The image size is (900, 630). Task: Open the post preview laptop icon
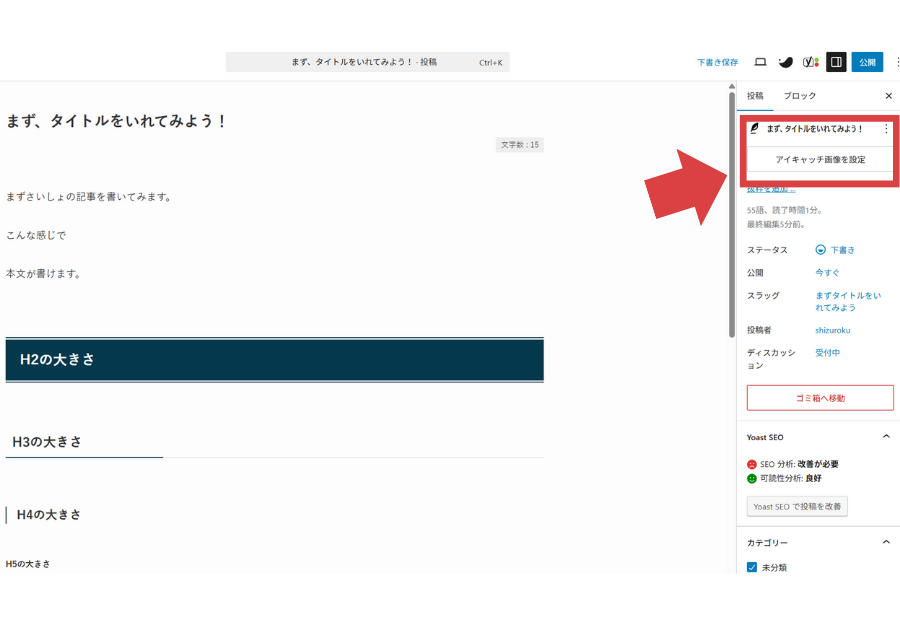pos(761,62)
